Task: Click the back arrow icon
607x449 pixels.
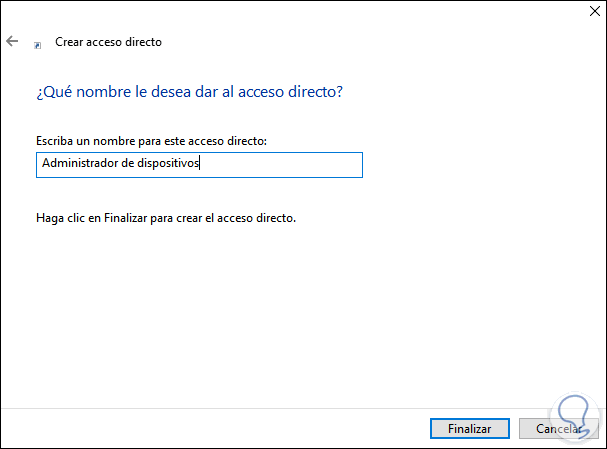Action: click(11, 42)
